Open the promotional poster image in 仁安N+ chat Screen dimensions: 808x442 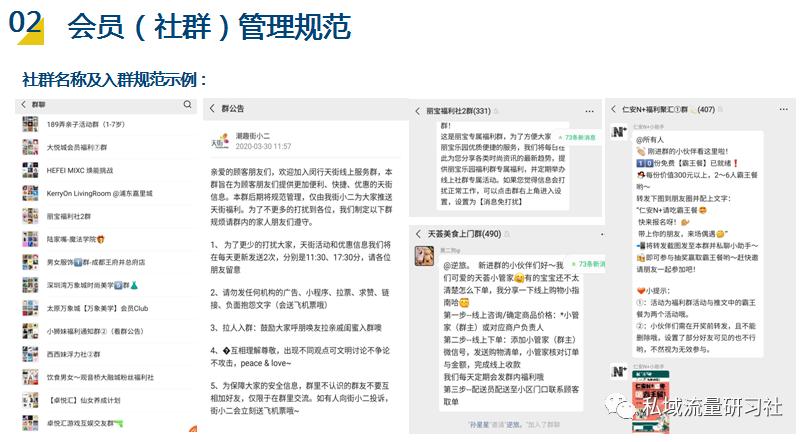(650, 402)
